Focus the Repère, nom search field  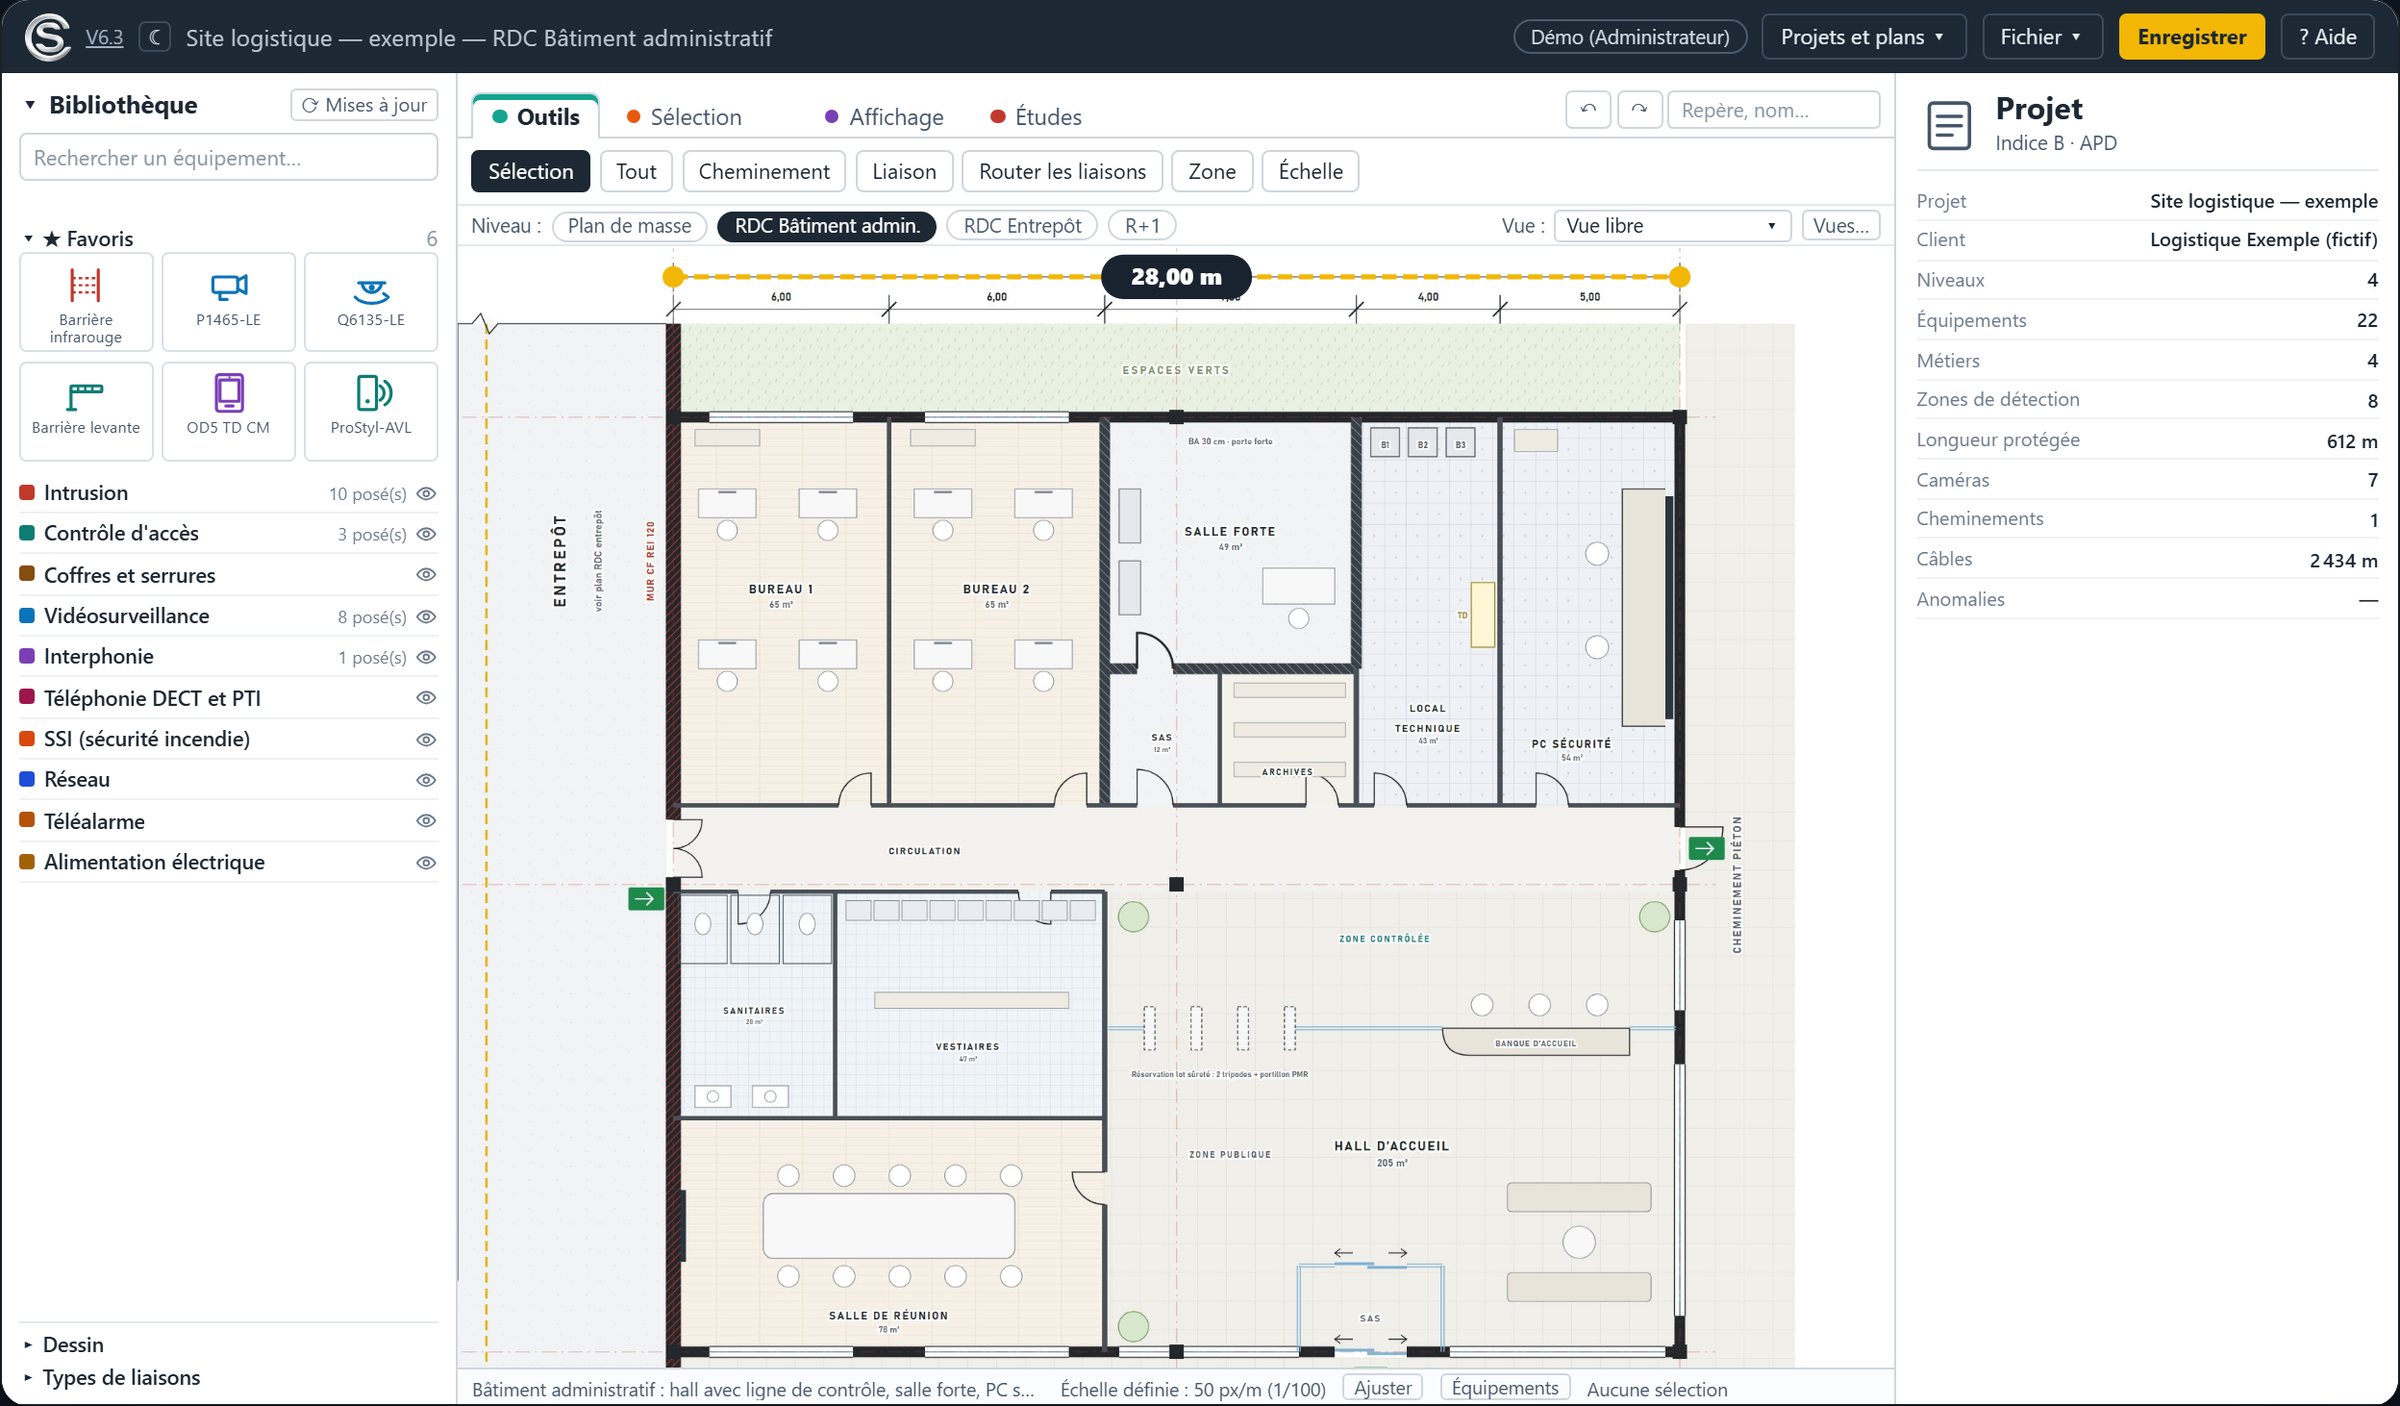coord(1773,110)
